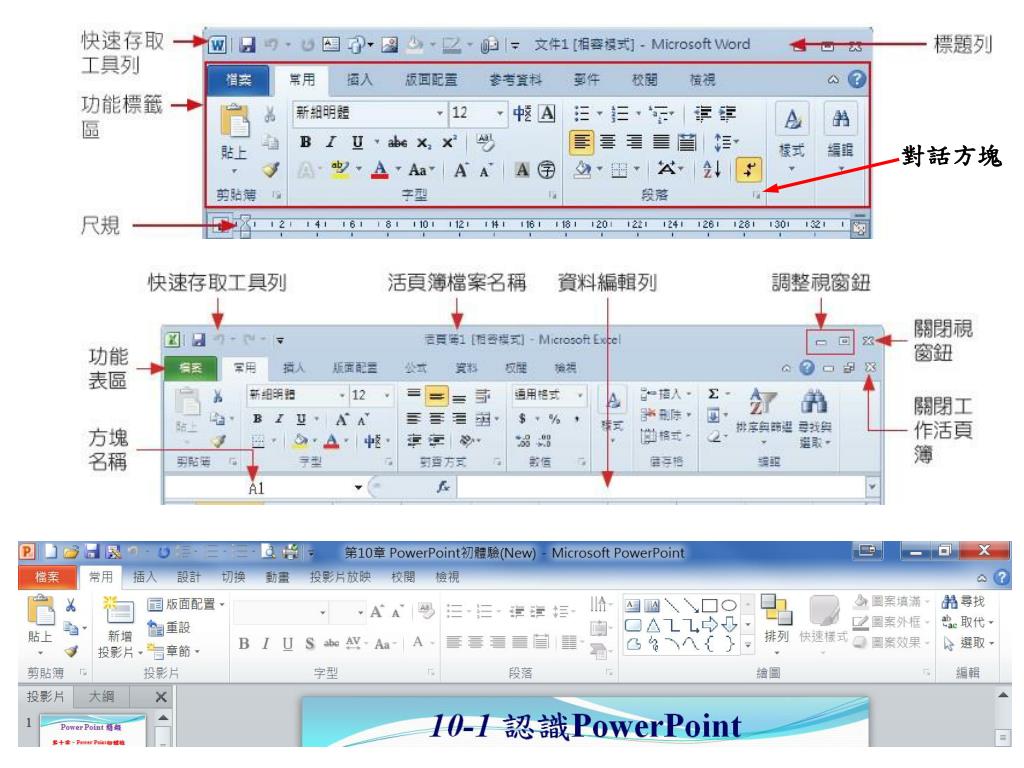Toggle Underline in the PowerPoint ribbon
Image resolution: width=1024 pixels, height=768 pixels.
tap(288, 644)
